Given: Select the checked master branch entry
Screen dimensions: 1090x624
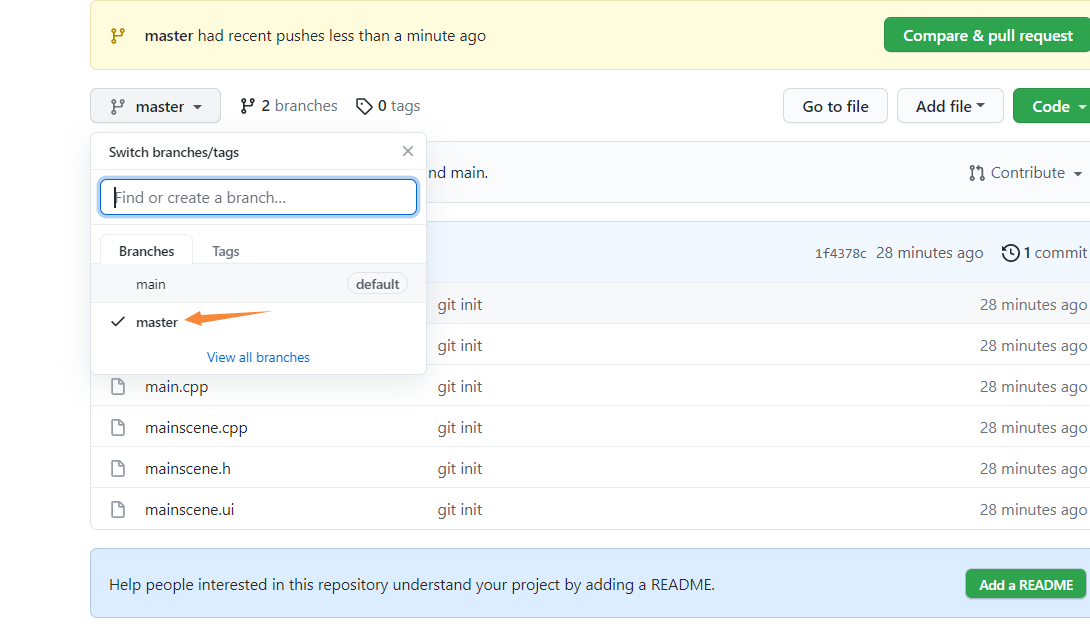Looking at the screenshot, I should pyautogui.click(x=258, y=322).
